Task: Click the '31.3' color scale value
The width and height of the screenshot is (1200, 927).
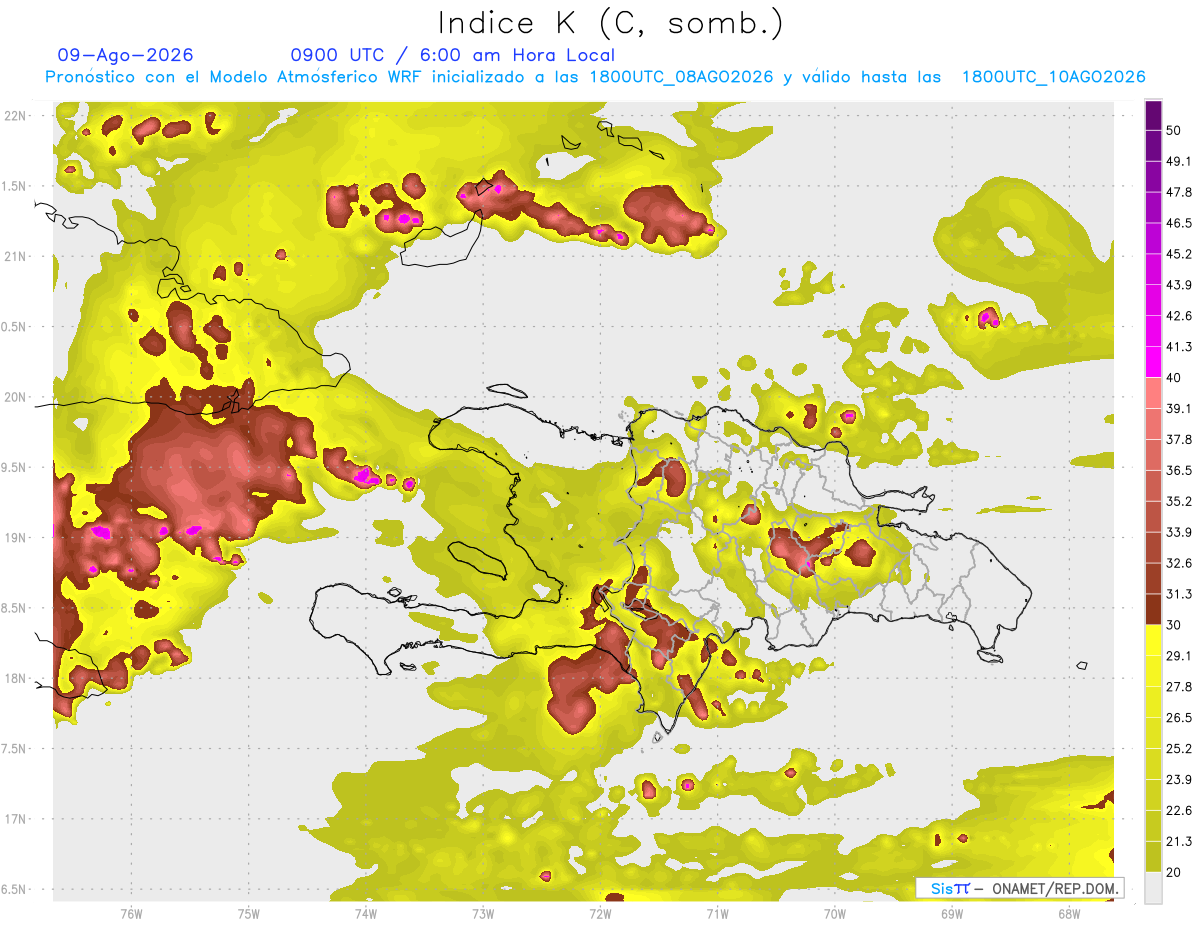Action: [1179, 594]
